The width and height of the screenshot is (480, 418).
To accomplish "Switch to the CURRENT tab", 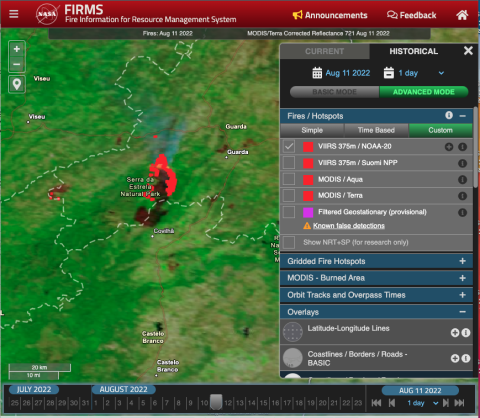I will [324, 51].
